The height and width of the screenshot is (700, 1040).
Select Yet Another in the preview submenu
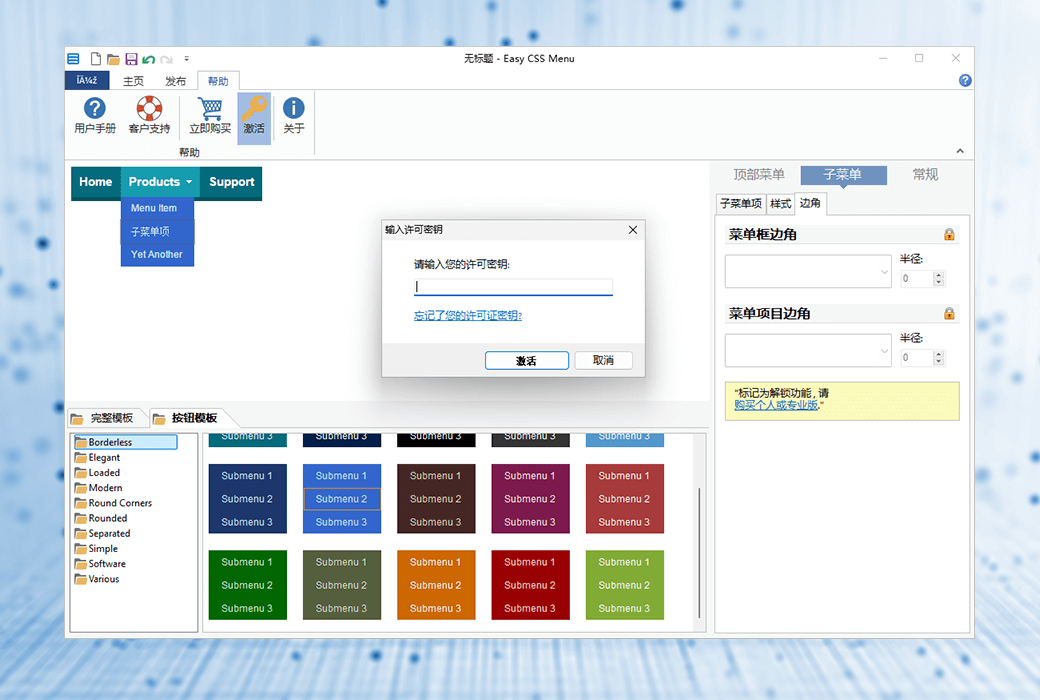pyautogui.click(x=157, y=255)
